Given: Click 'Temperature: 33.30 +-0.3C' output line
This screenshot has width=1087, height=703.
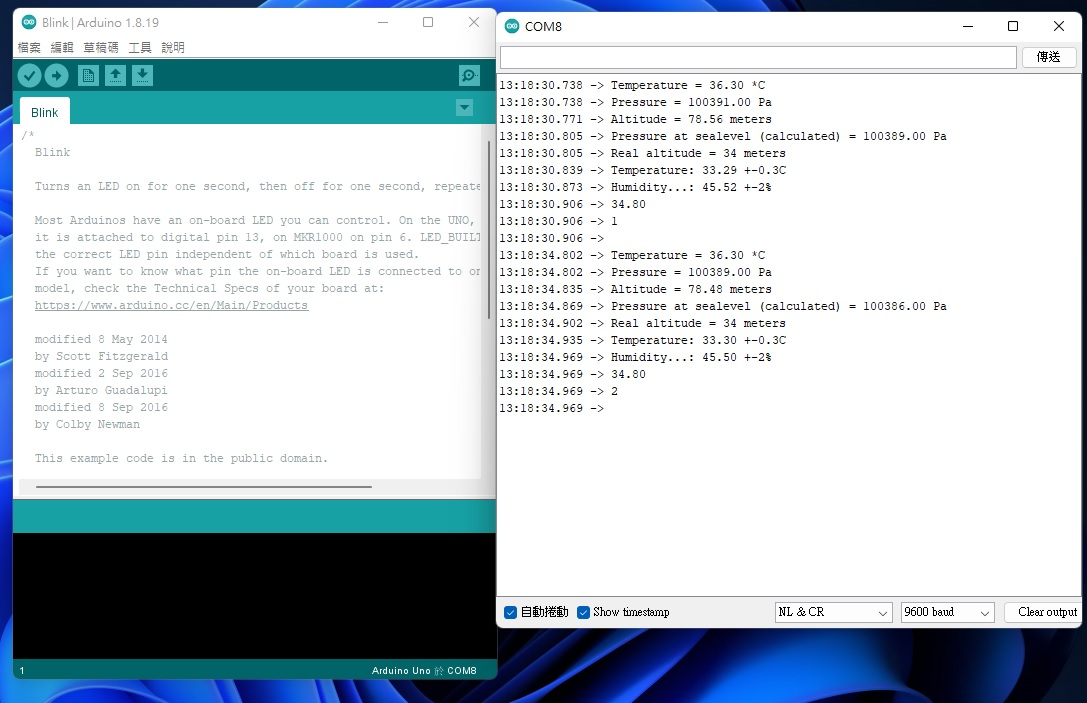Looking at the screenshot, I should 698,340.
